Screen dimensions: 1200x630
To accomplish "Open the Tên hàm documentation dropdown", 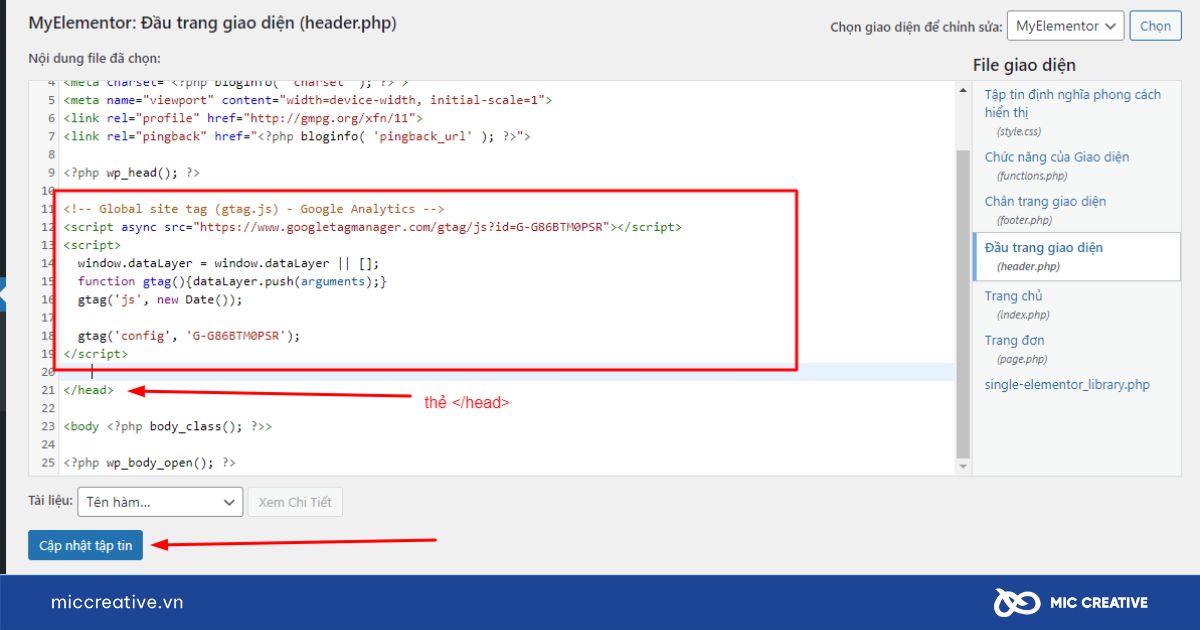I will (x=159, y=502).
